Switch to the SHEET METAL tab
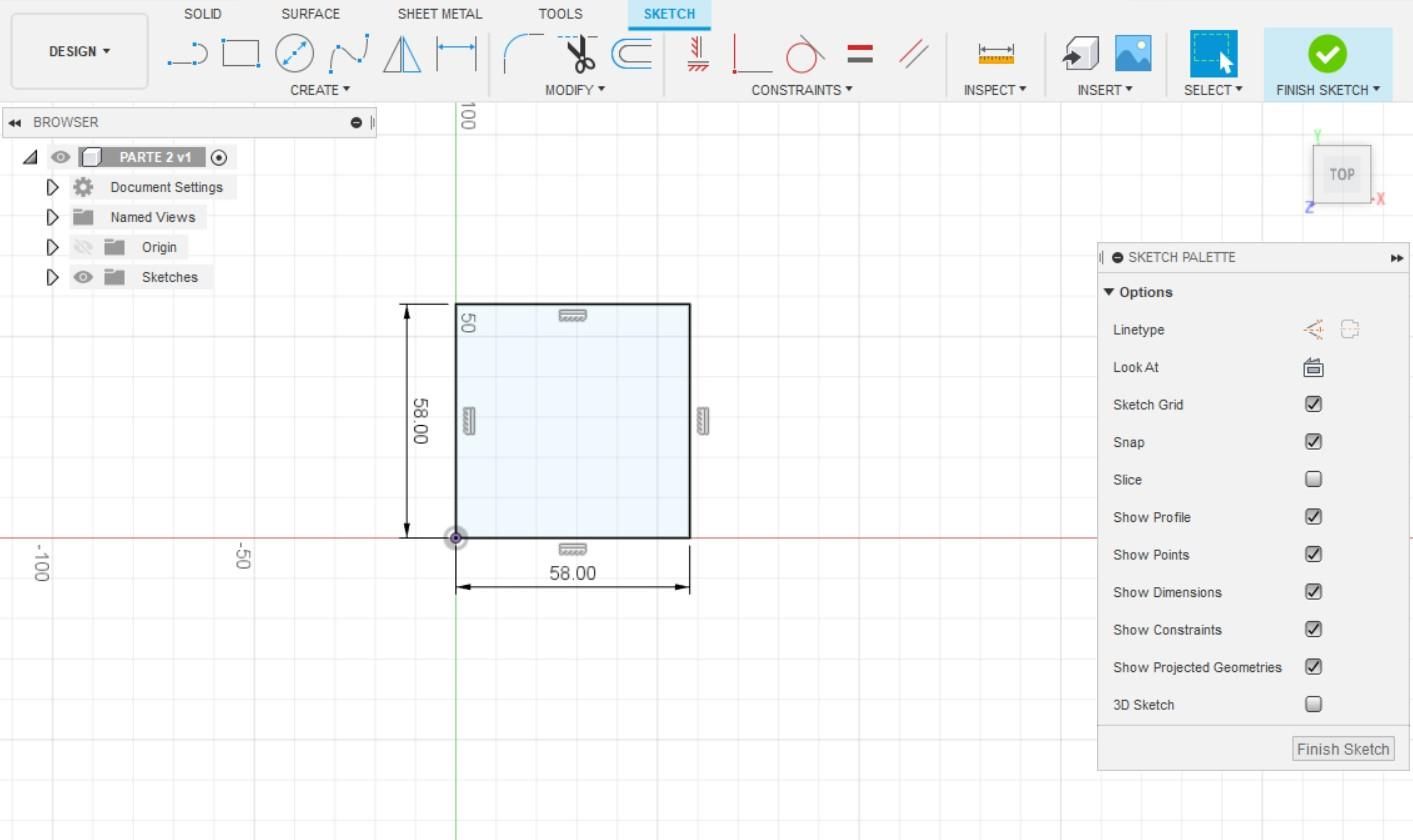The height and width of the screenshot is (840, 1413). [440, 14]
